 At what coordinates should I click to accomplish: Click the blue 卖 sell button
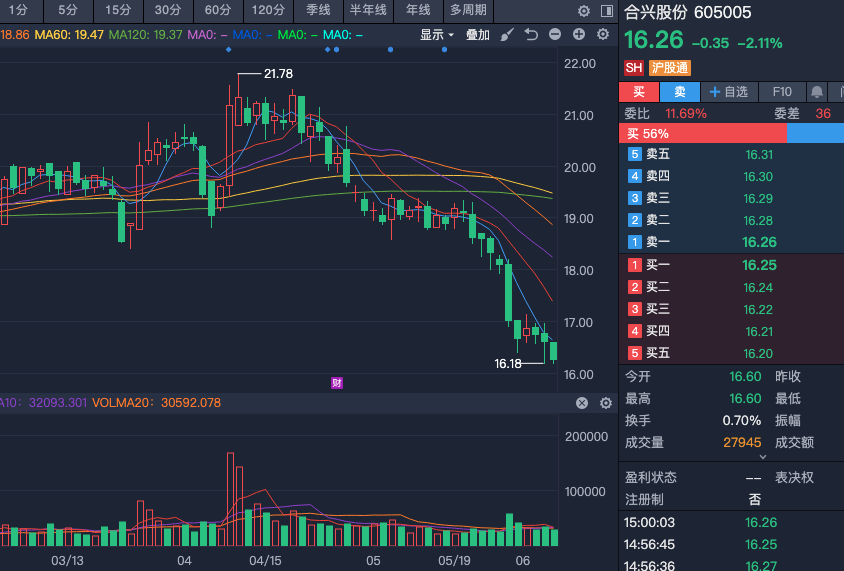680,92
